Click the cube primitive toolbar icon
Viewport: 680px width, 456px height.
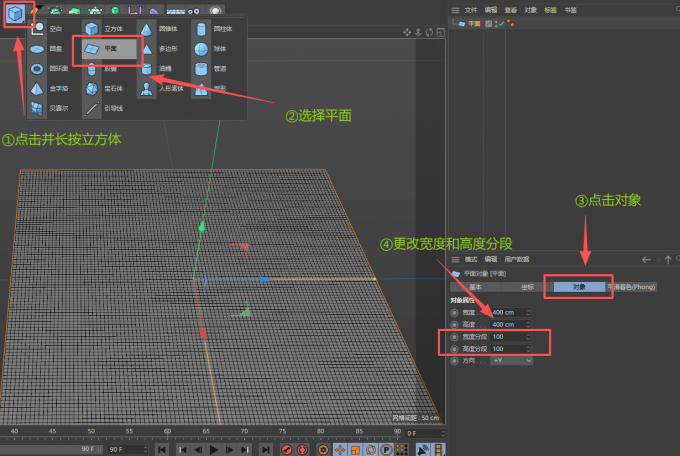(17, 15)
